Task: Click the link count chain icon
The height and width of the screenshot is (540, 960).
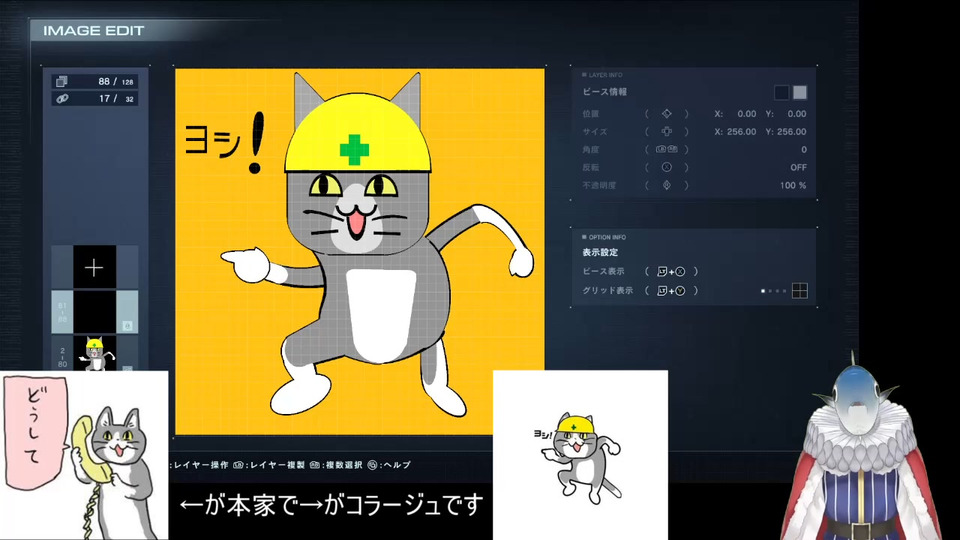Action: tap(62, 99)
